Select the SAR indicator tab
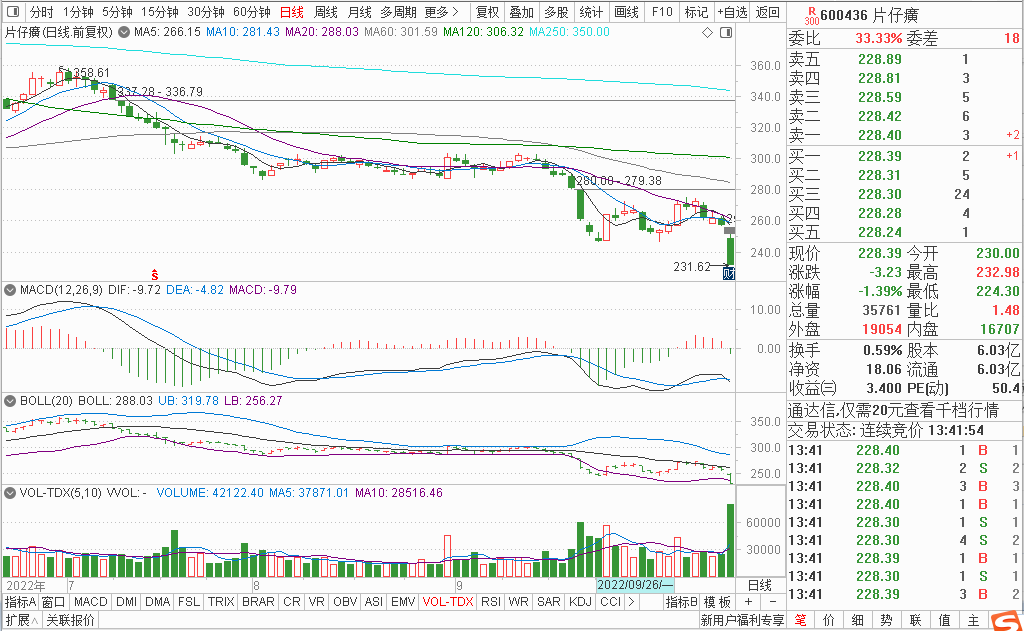 pos(549,602)
